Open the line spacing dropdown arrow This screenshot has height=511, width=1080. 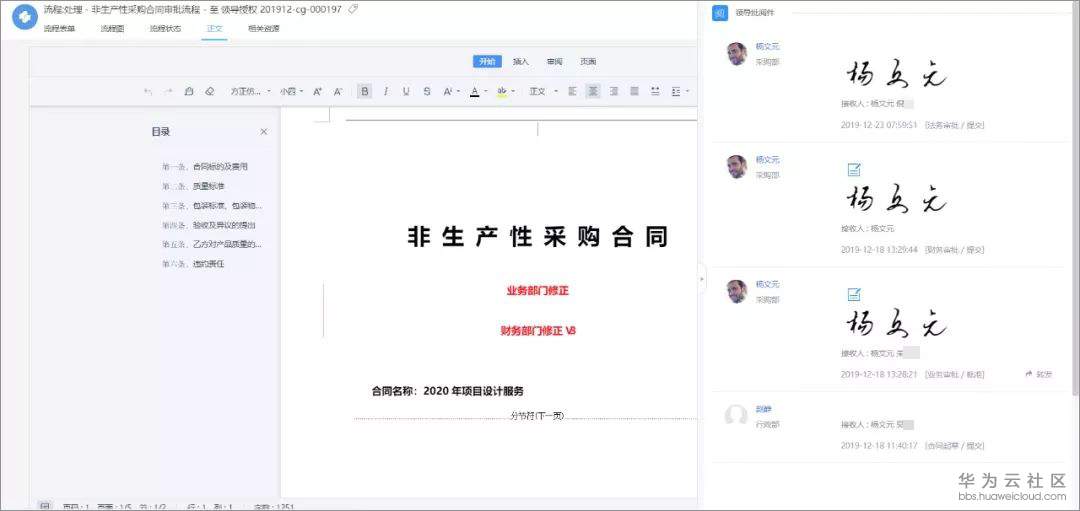click(x=688, y=91)
